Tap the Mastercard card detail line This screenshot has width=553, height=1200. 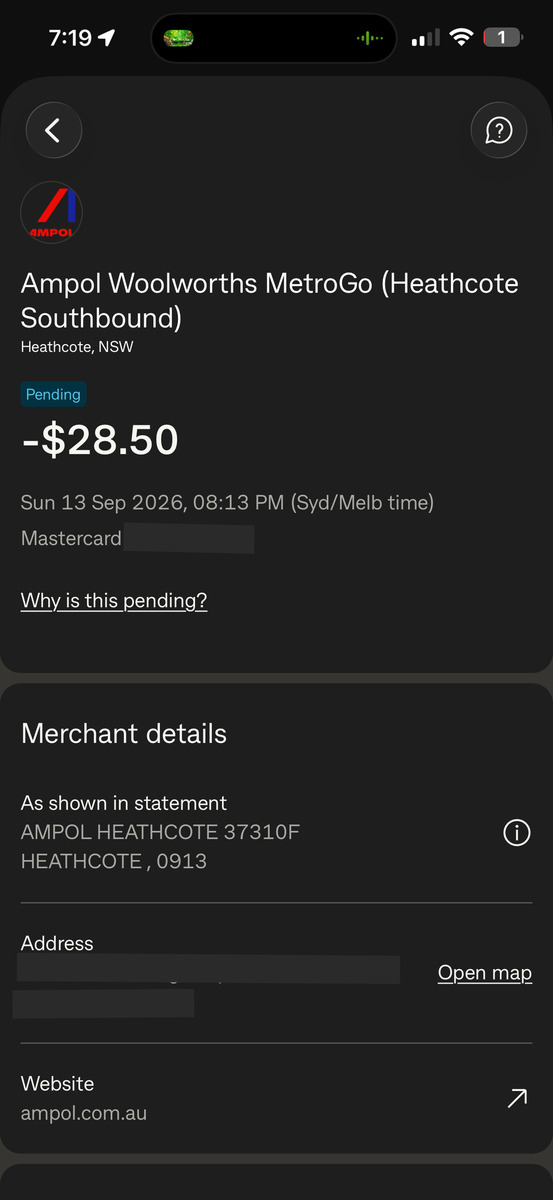(137, 539)
